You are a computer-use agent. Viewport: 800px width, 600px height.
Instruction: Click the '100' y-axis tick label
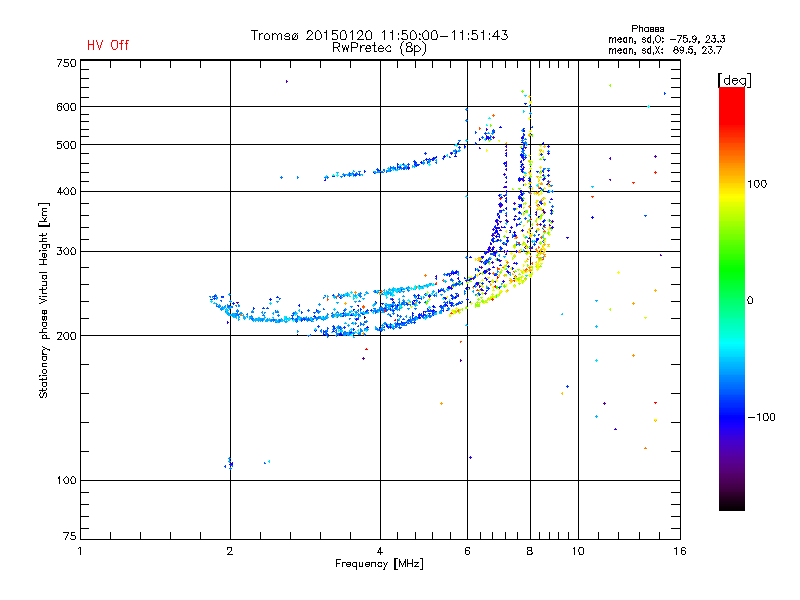[x=66, y=480]
